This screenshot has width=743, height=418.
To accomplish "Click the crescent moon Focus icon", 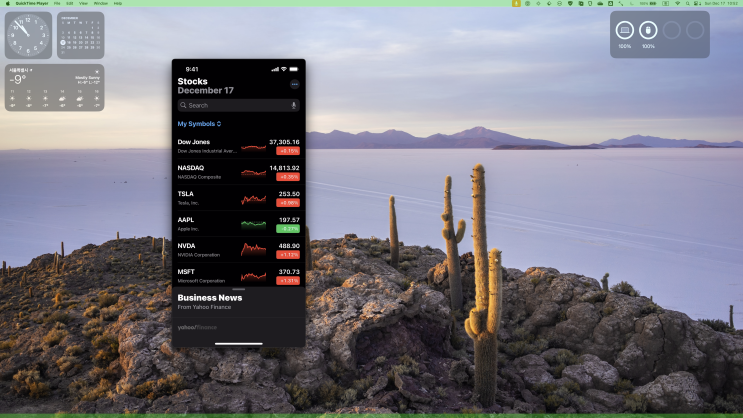I will point(632,3).
